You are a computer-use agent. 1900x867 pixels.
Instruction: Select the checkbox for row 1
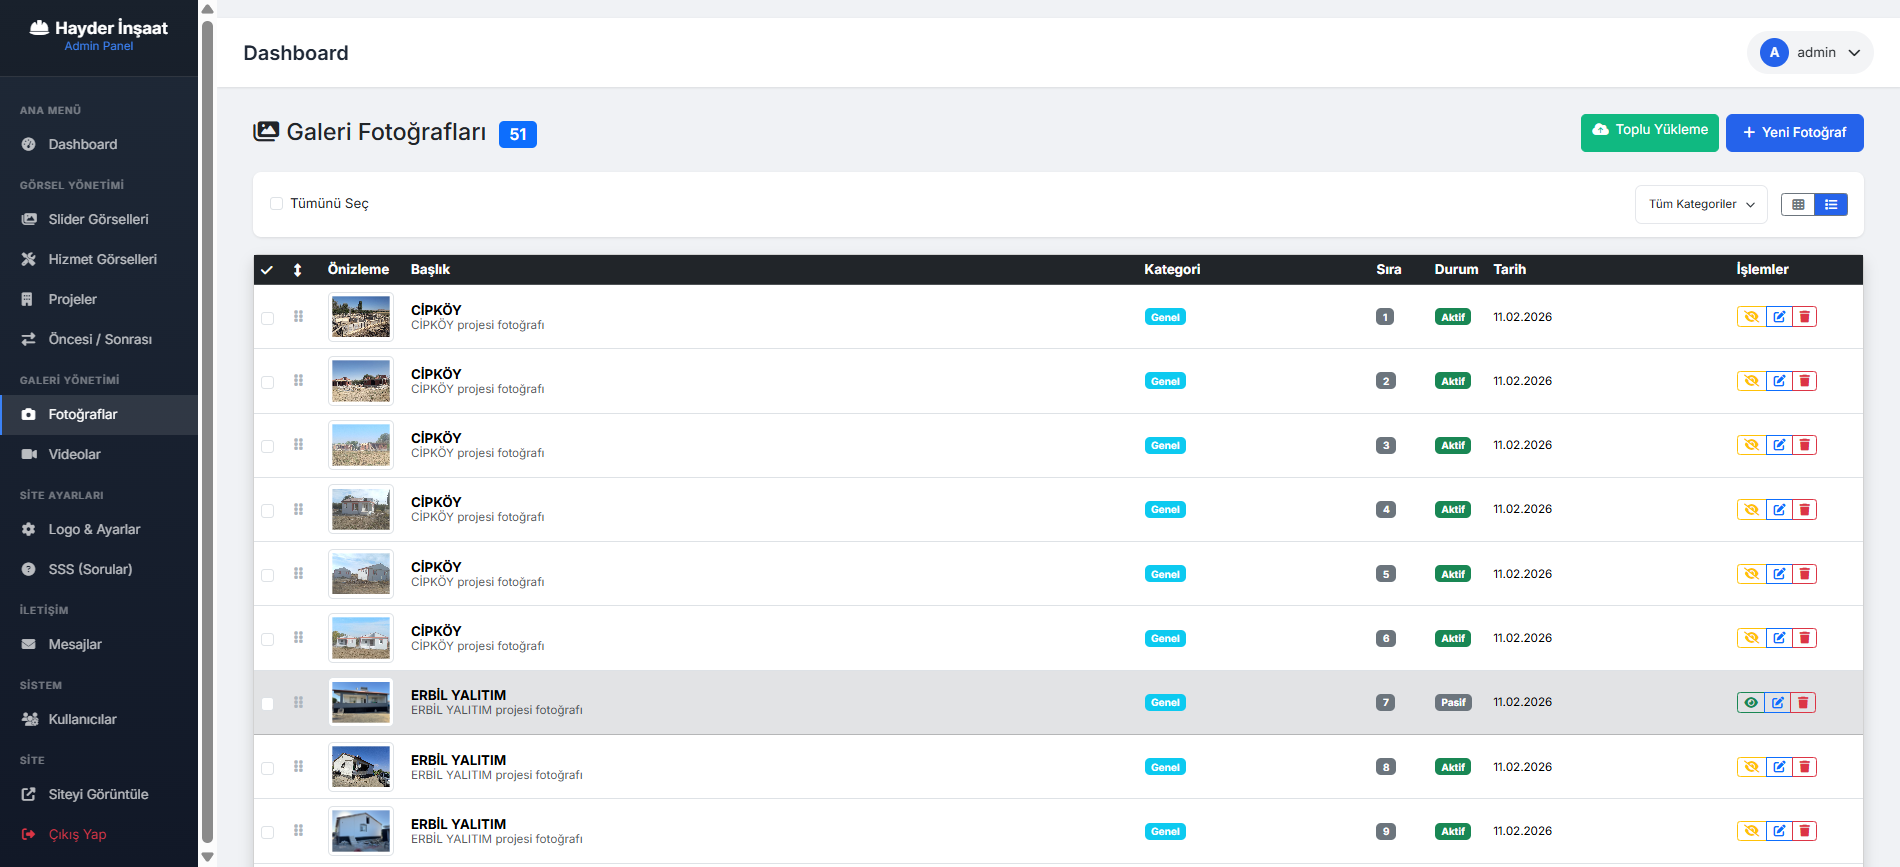[268, 318]
